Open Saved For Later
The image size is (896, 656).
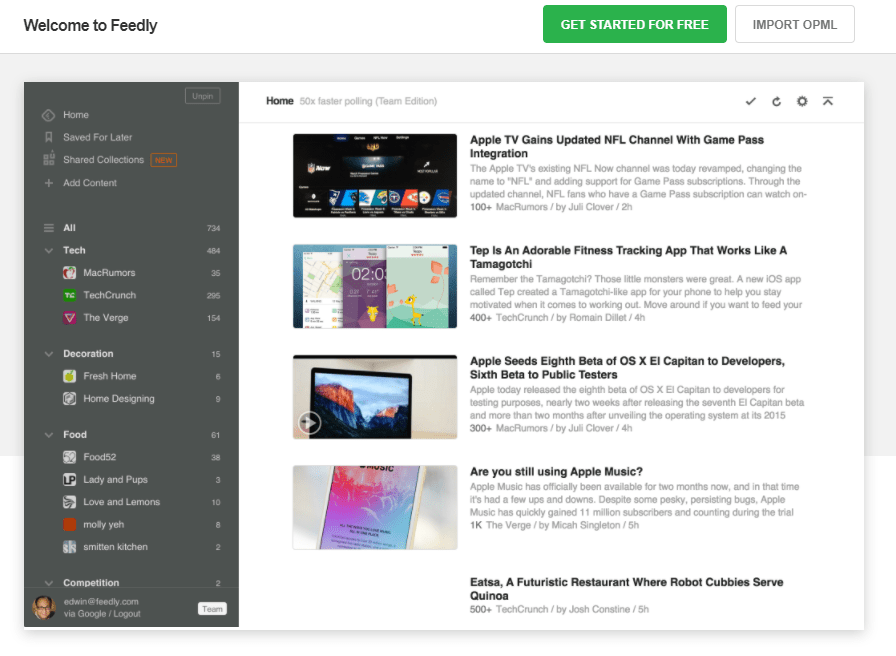pos(98,137)
